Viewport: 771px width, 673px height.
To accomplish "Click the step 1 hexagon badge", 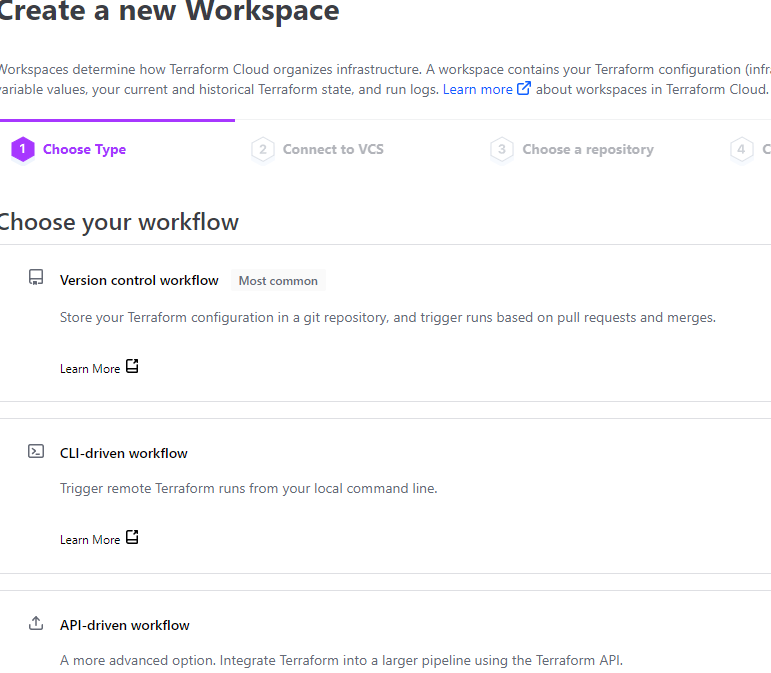I will (x=23, y=149).
